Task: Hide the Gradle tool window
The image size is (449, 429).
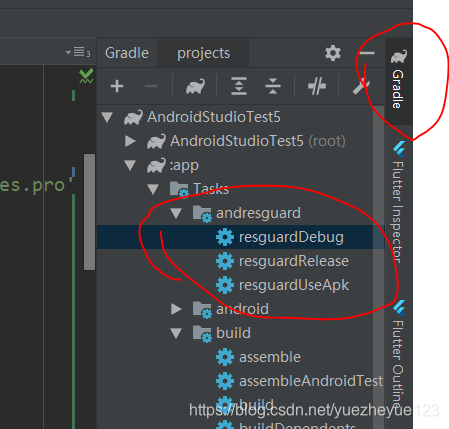Action: point(367,53)
